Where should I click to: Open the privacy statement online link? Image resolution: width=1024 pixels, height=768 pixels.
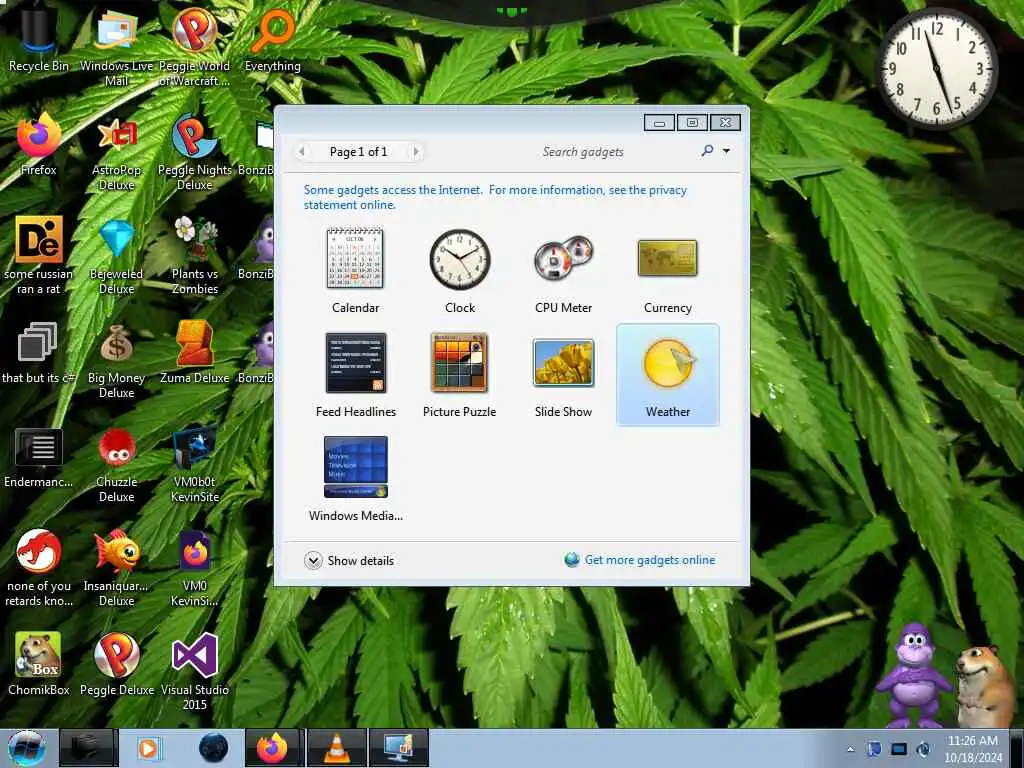[x=495, y=197]
